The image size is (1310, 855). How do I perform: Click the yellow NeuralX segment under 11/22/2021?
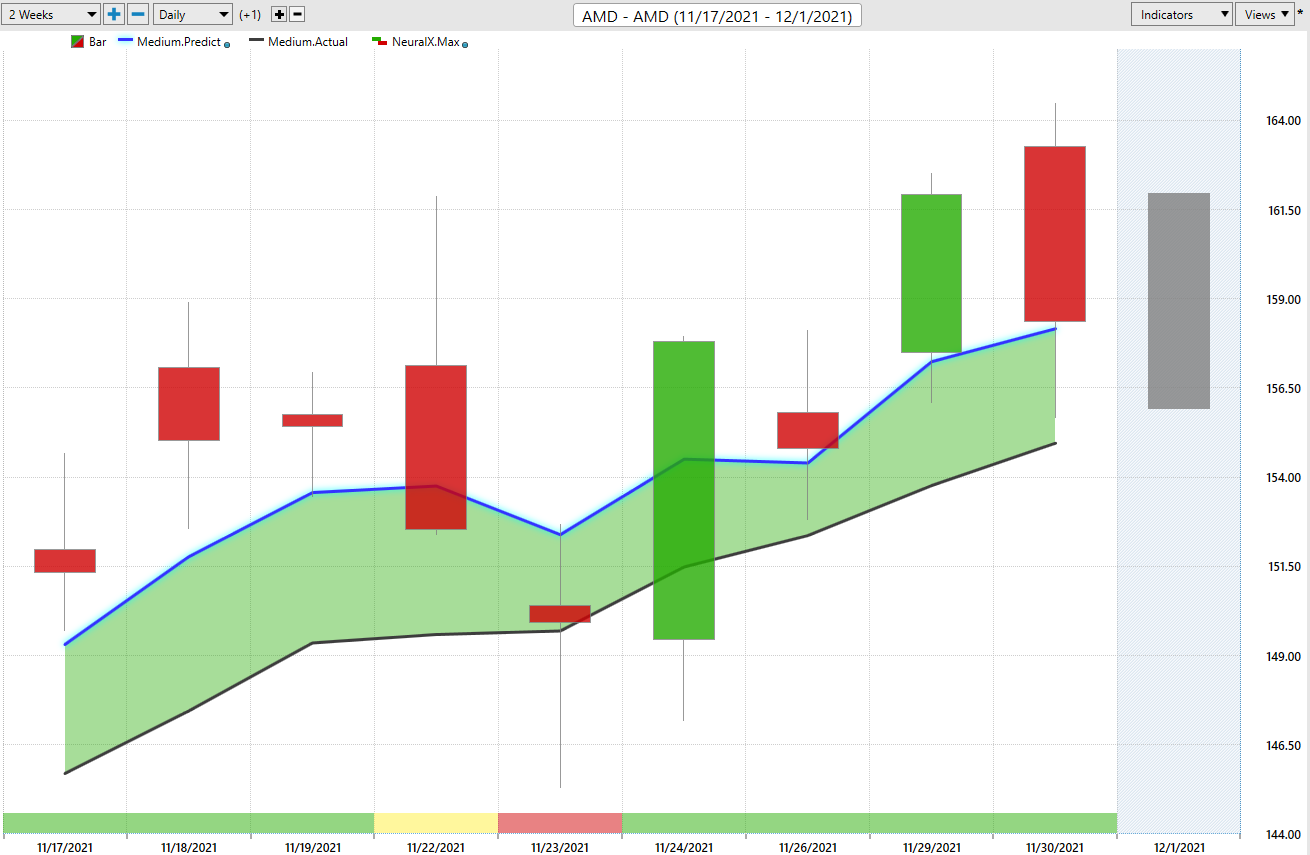[x=436, y=823]
